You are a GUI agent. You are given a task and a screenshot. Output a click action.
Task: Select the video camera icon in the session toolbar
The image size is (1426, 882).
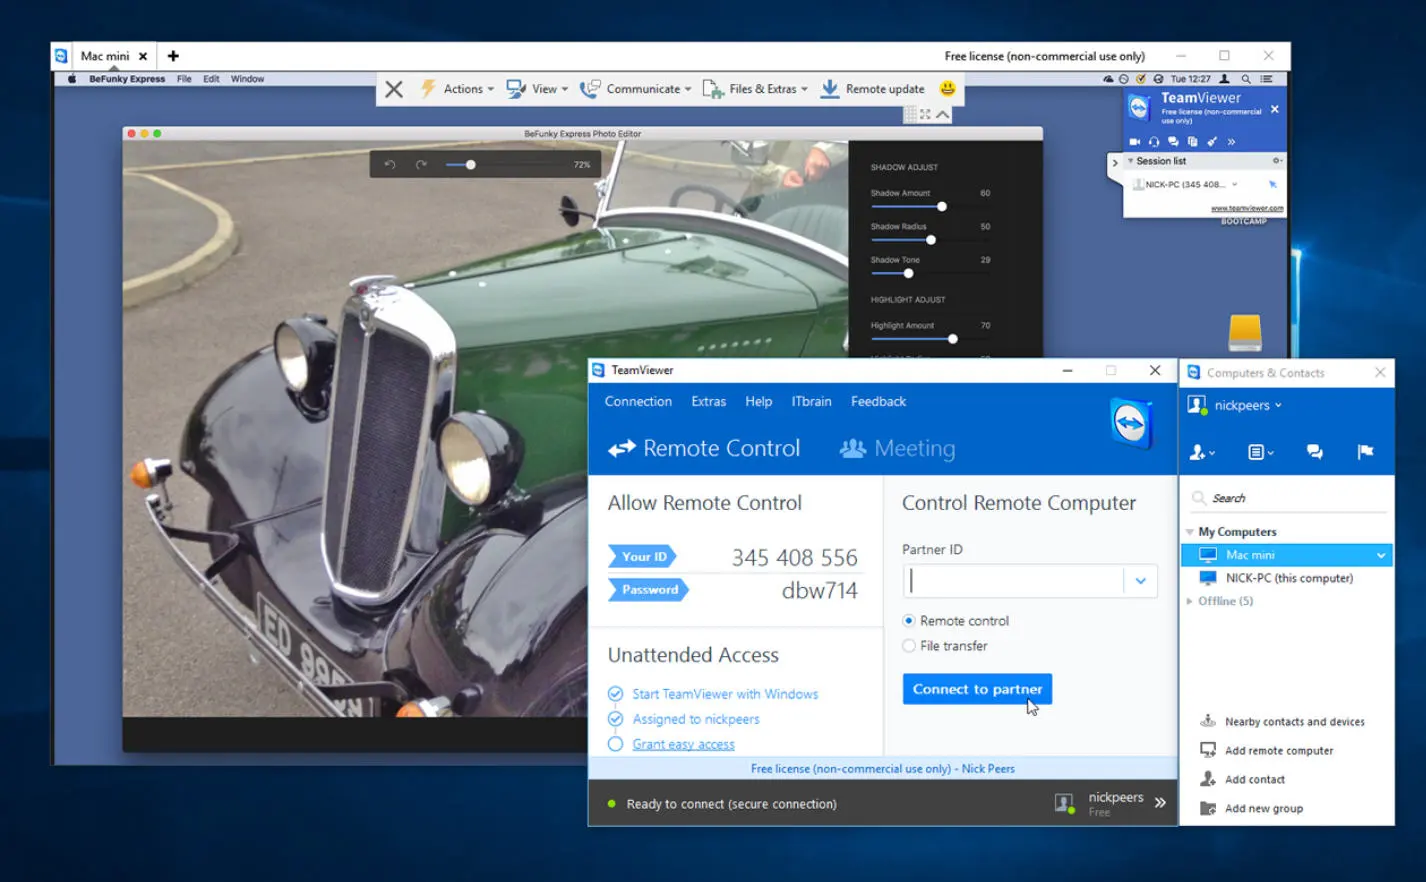[x=1136, y=141]
